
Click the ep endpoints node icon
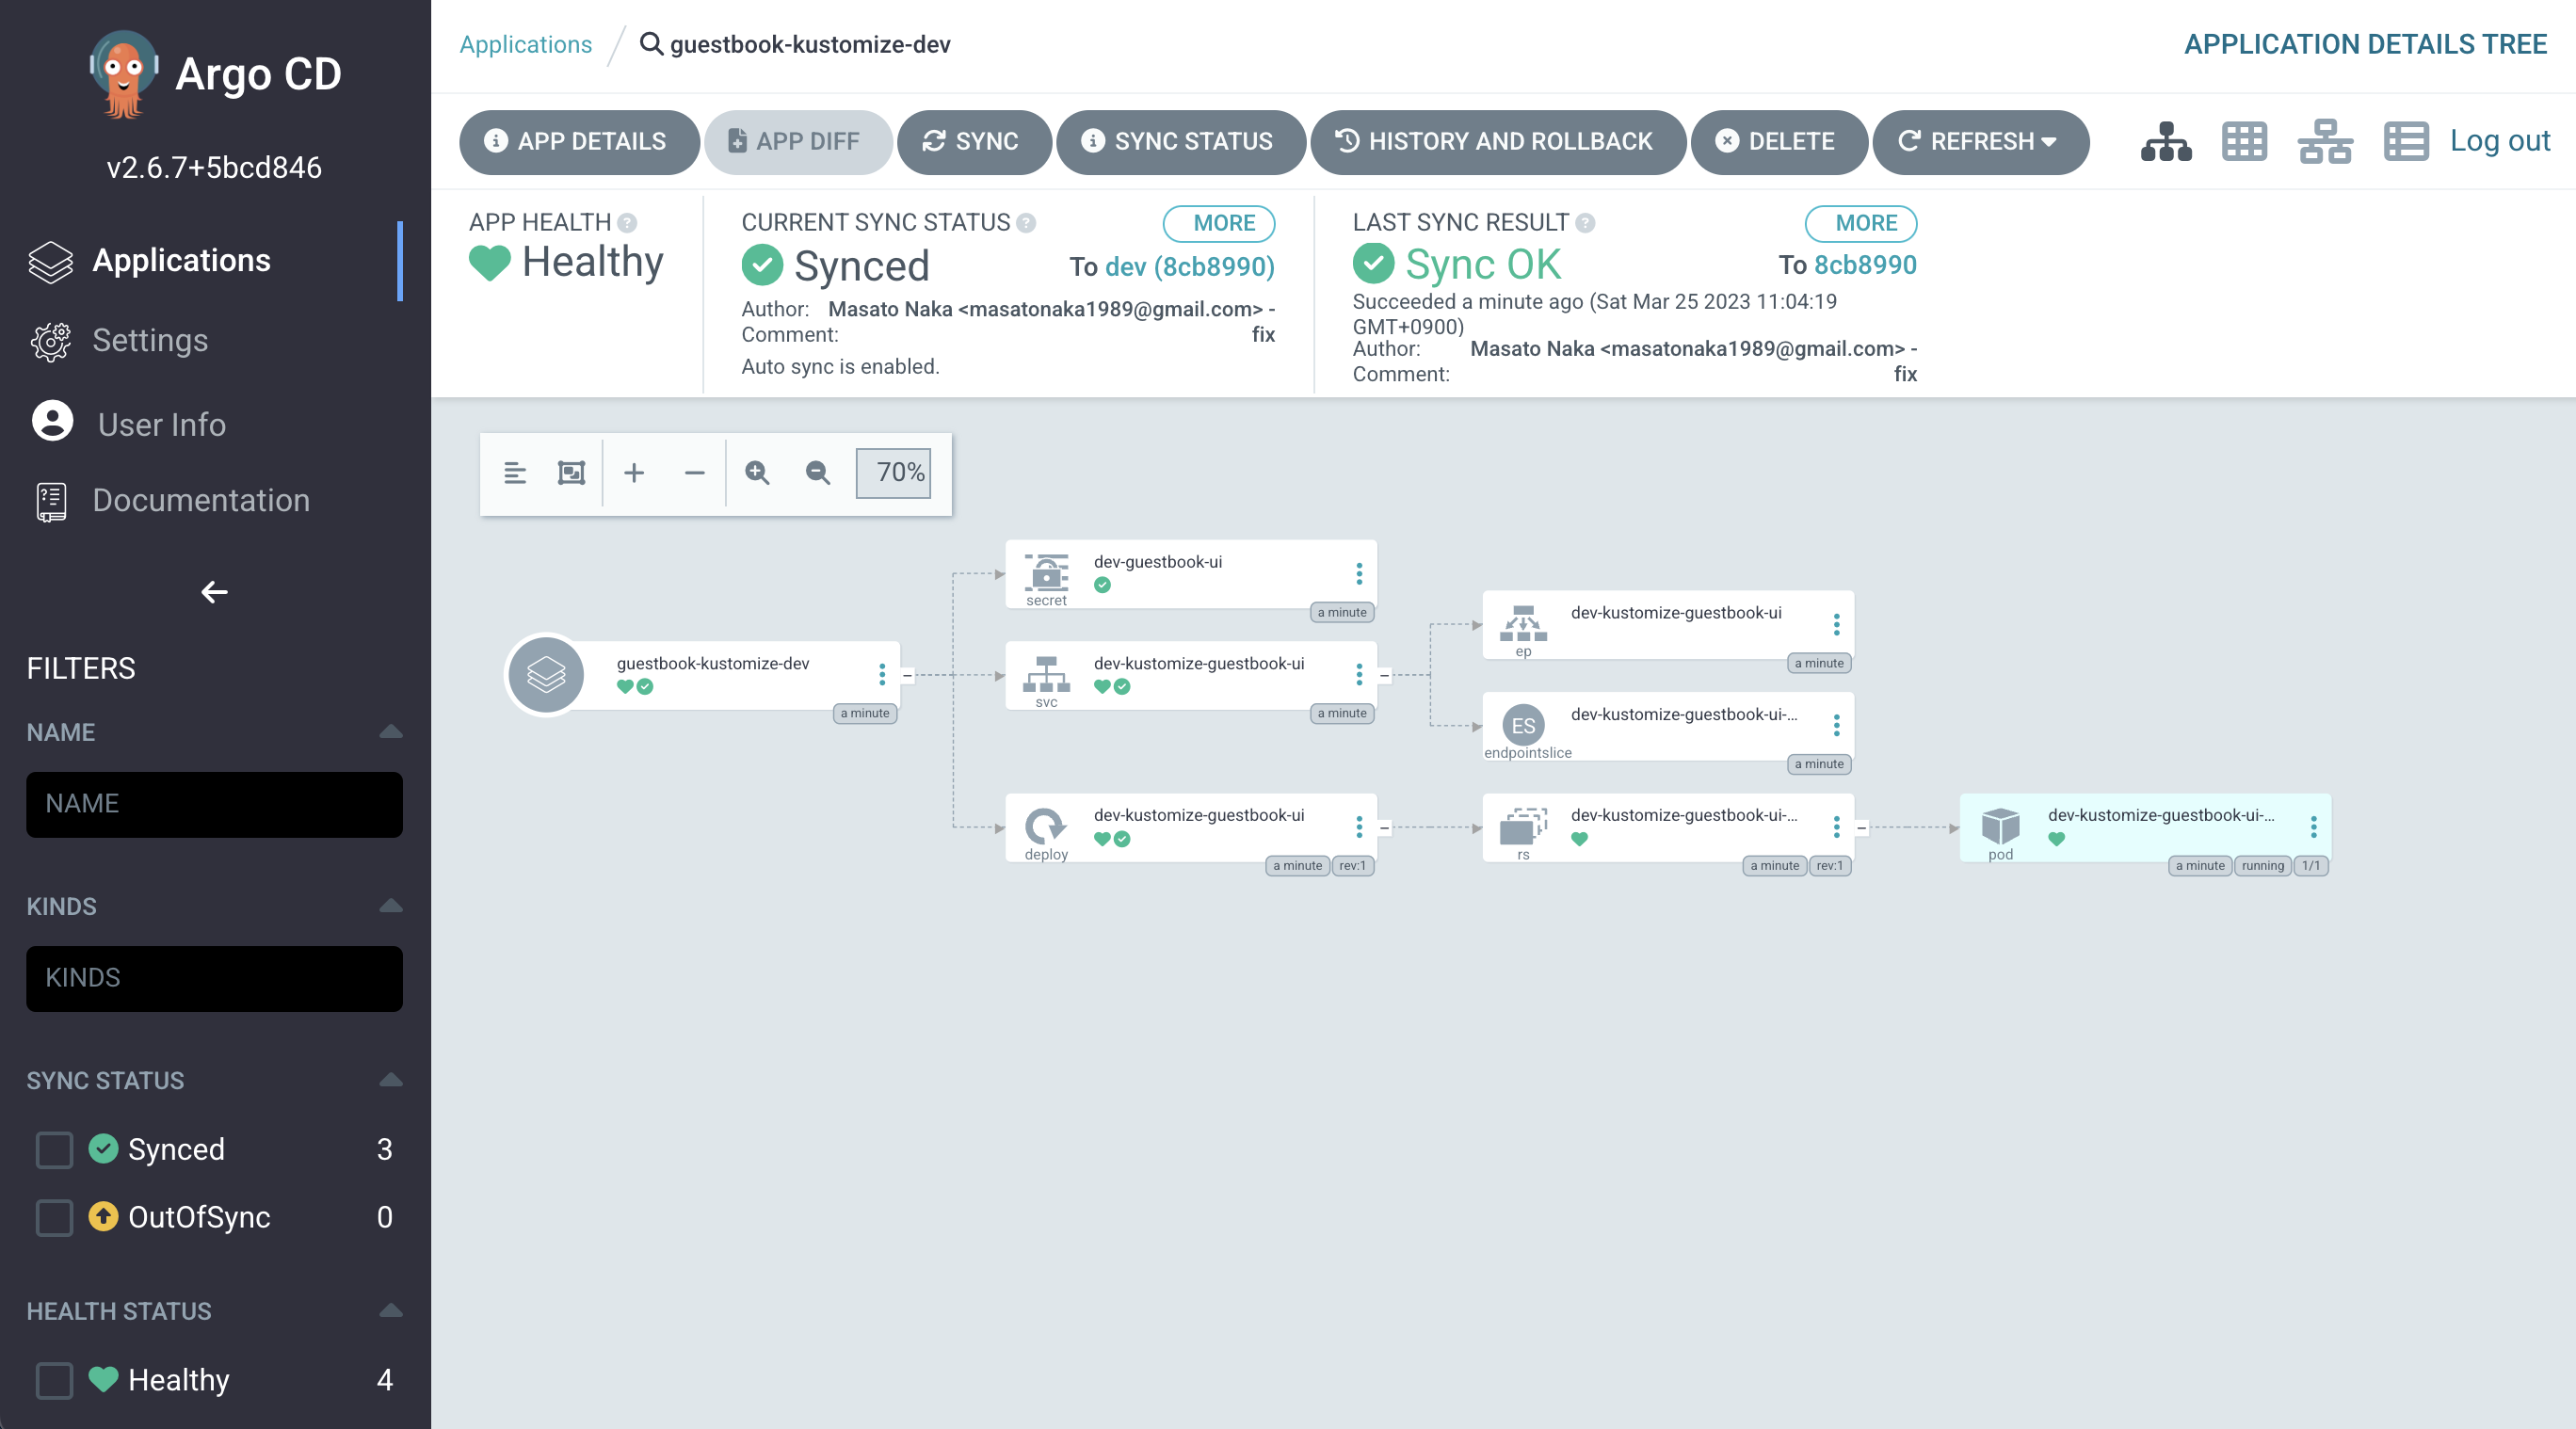coord(1523,623)
